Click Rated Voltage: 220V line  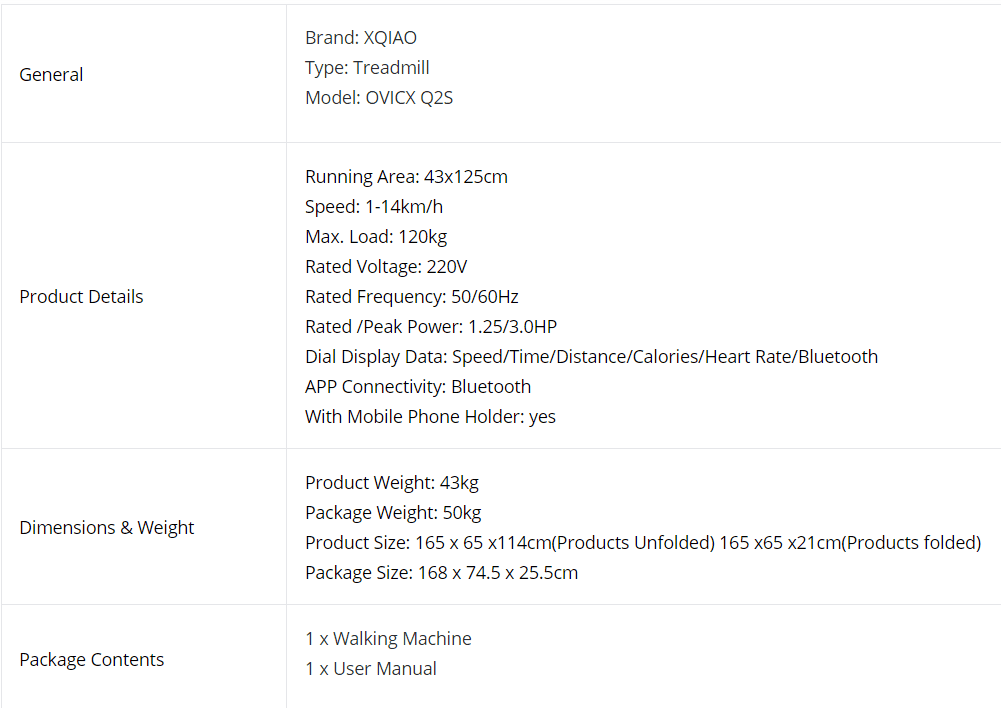coord(386,267)
